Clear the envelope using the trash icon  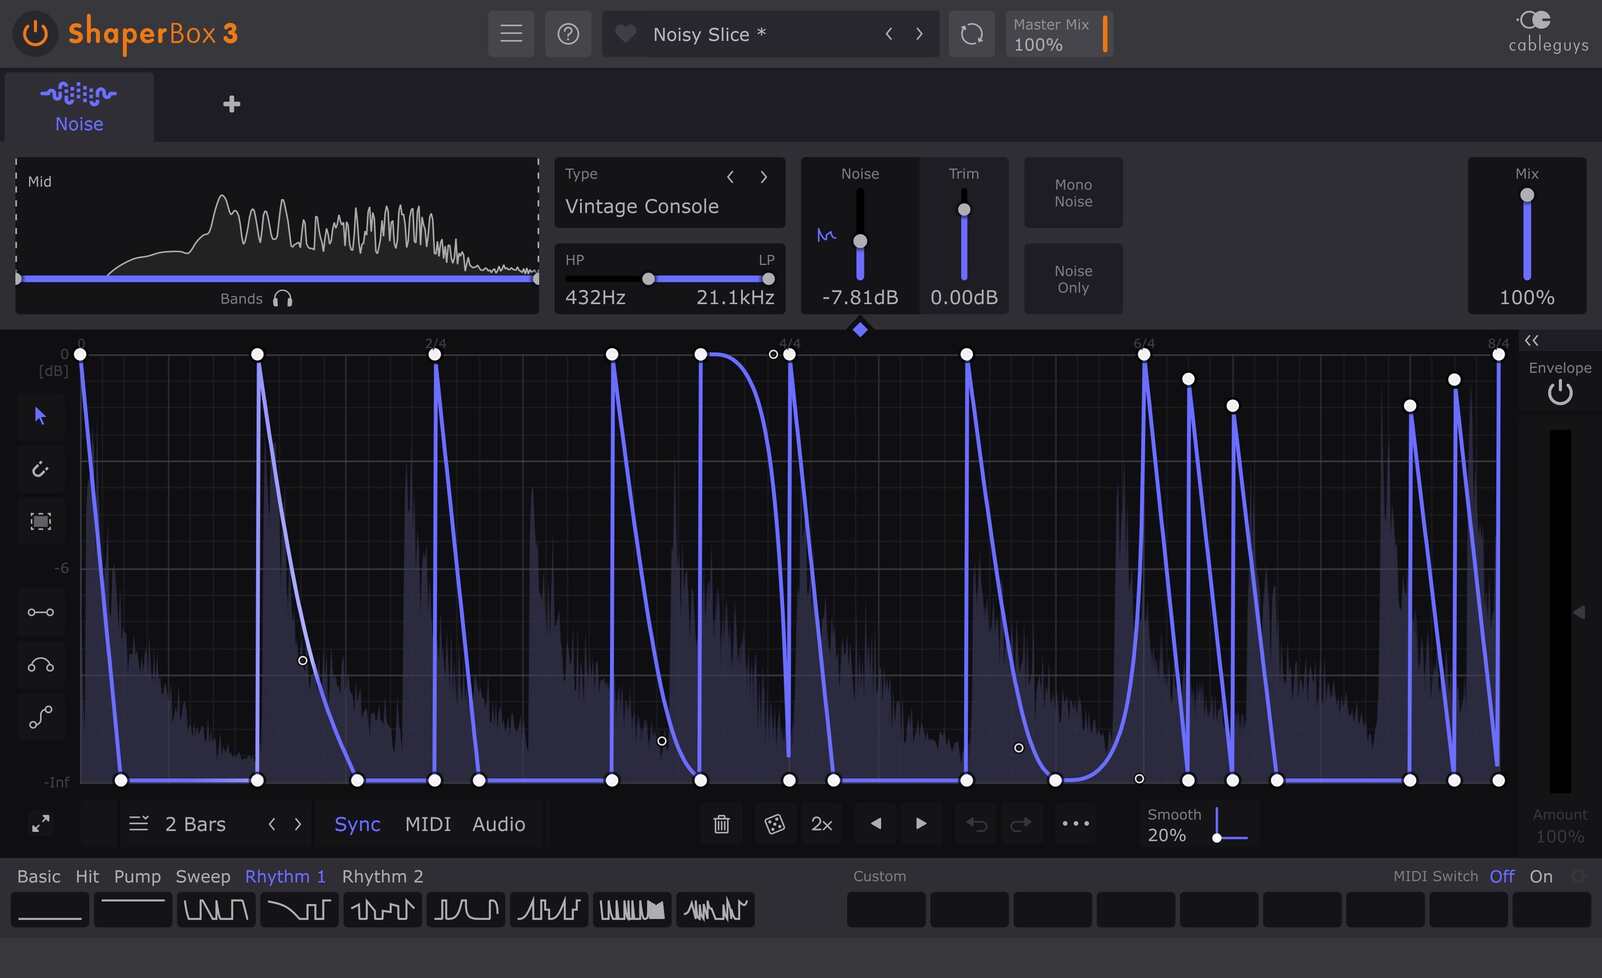720,823
